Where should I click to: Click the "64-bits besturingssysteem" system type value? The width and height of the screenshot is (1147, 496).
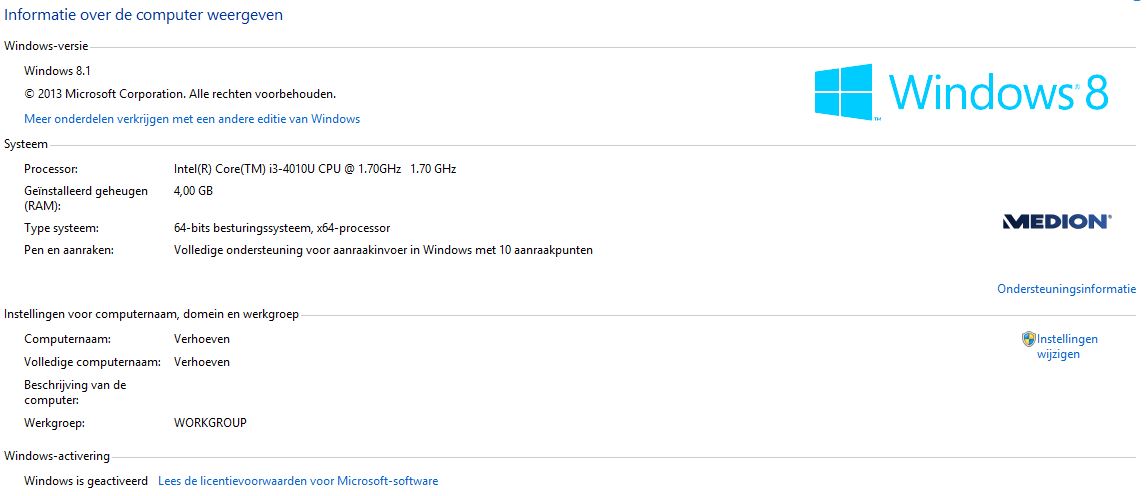[x=281, y=228]
